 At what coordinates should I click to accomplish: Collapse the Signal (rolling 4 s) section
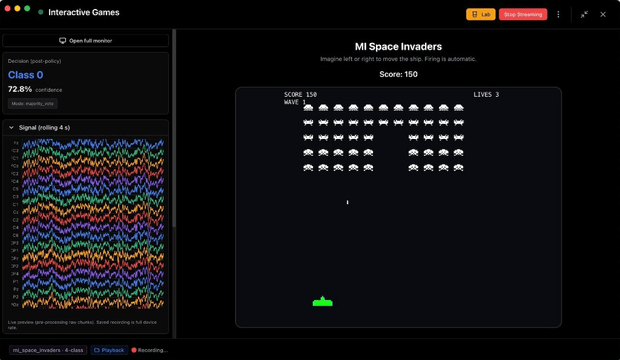(11, 127)
